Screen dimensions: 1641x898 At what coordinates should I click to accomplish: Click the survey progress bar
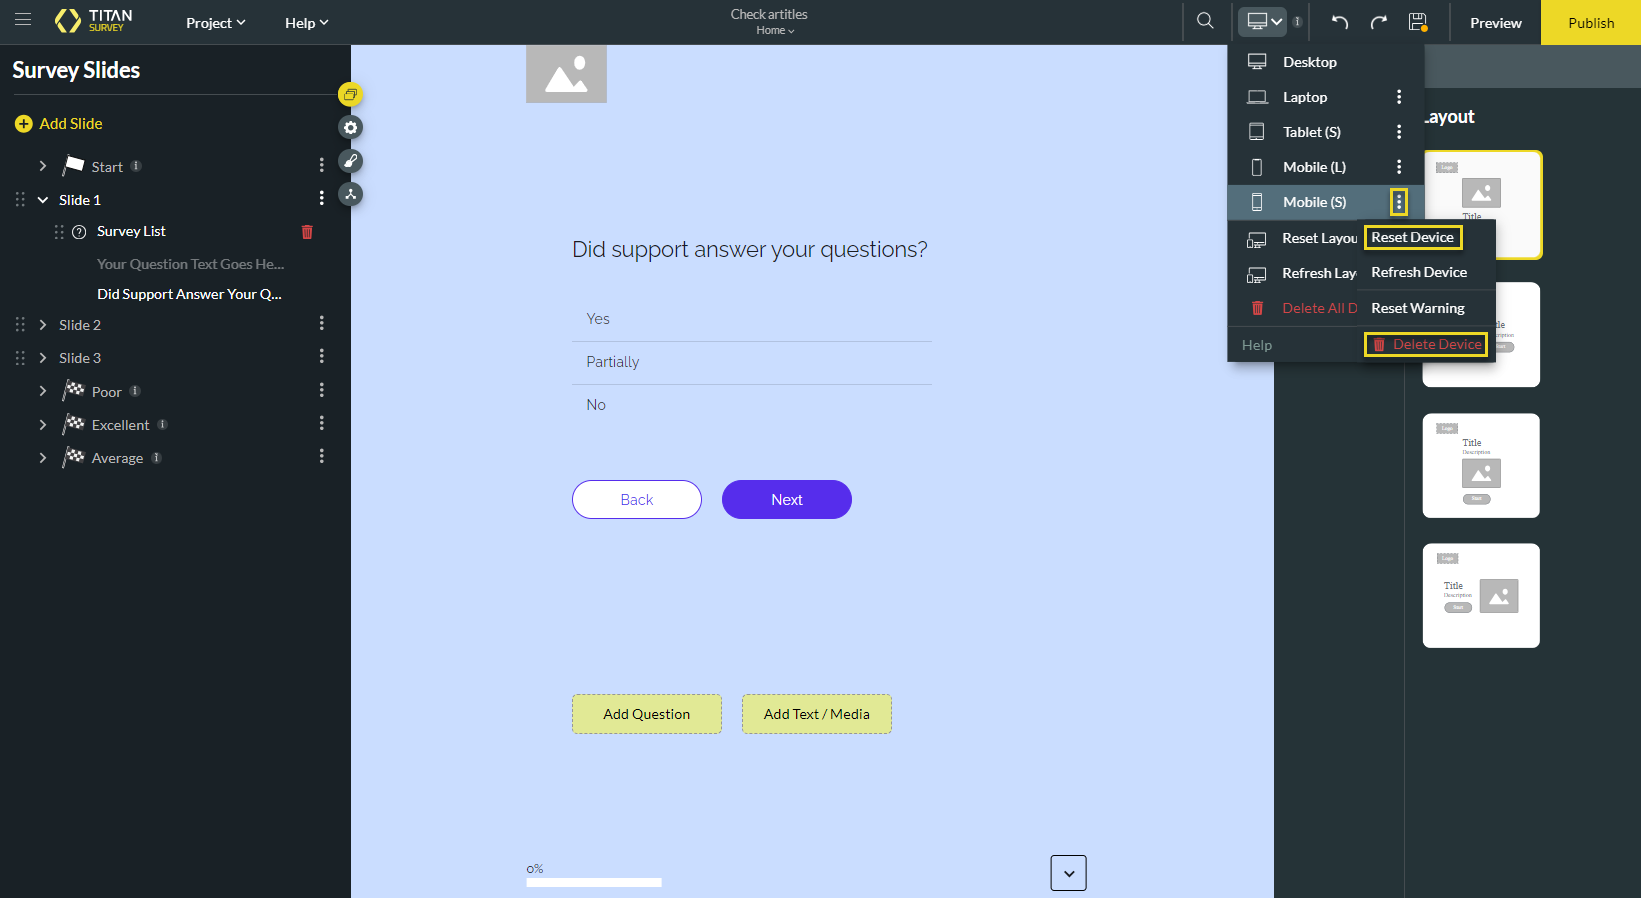(x=594, y=882)
